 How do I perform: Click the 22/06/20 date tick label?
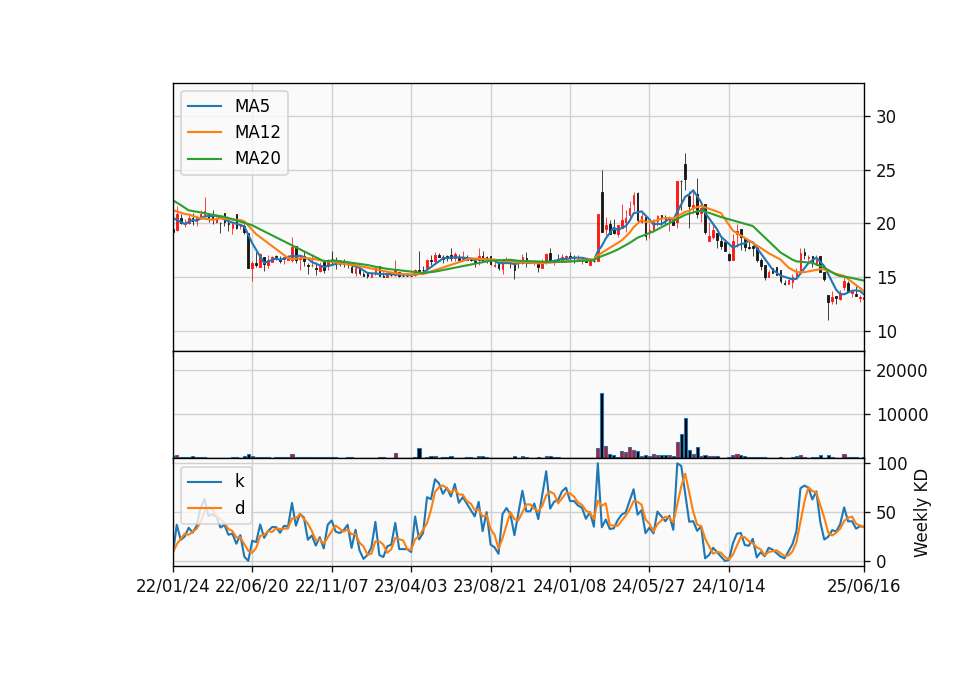[252, 586]
